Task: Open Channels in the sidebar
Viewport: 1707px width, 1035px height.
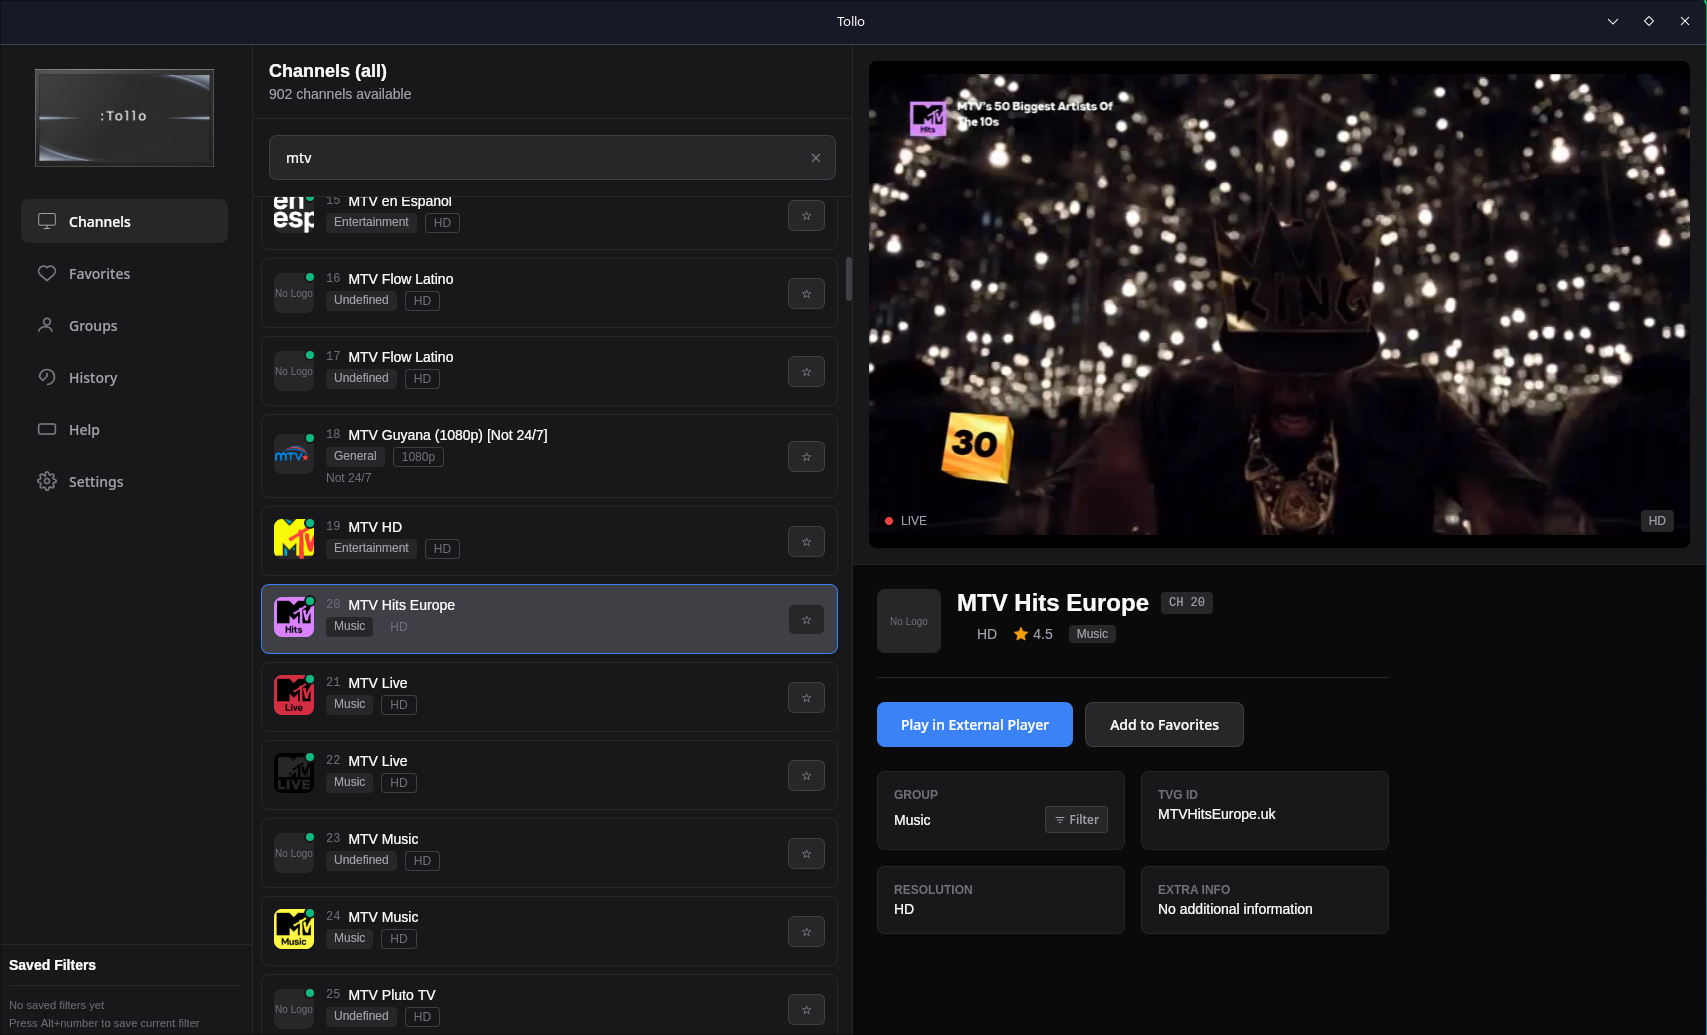Action: tap(124, 221)
